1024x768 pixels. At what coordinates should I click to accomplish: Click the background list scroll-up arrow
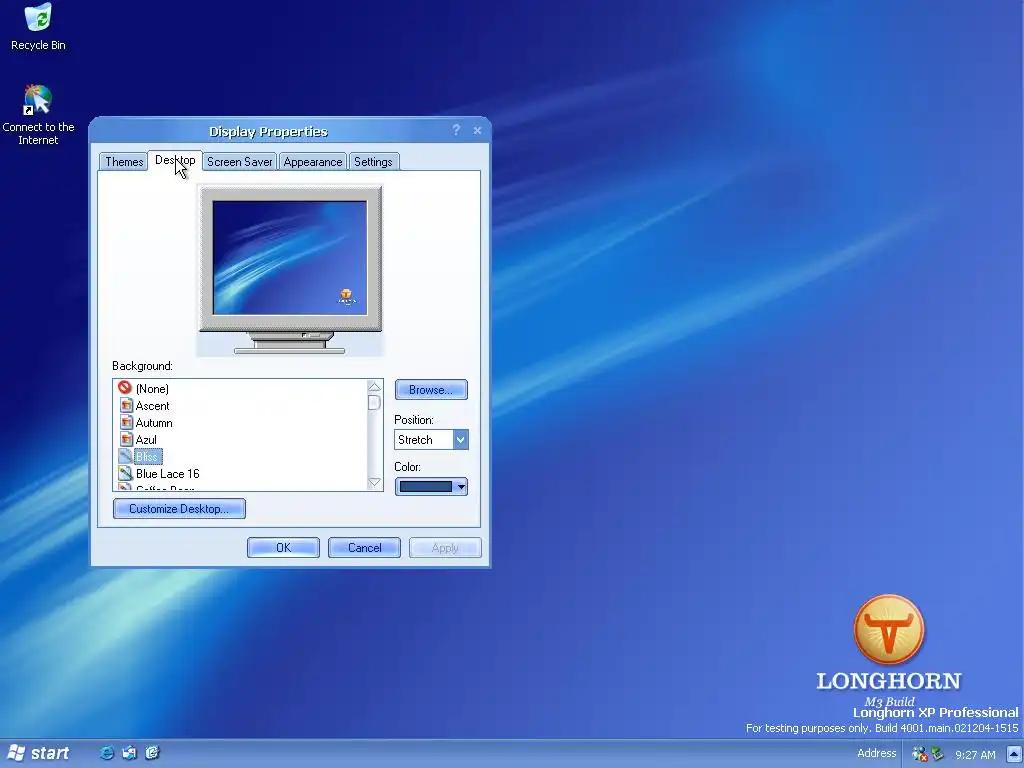374,387
